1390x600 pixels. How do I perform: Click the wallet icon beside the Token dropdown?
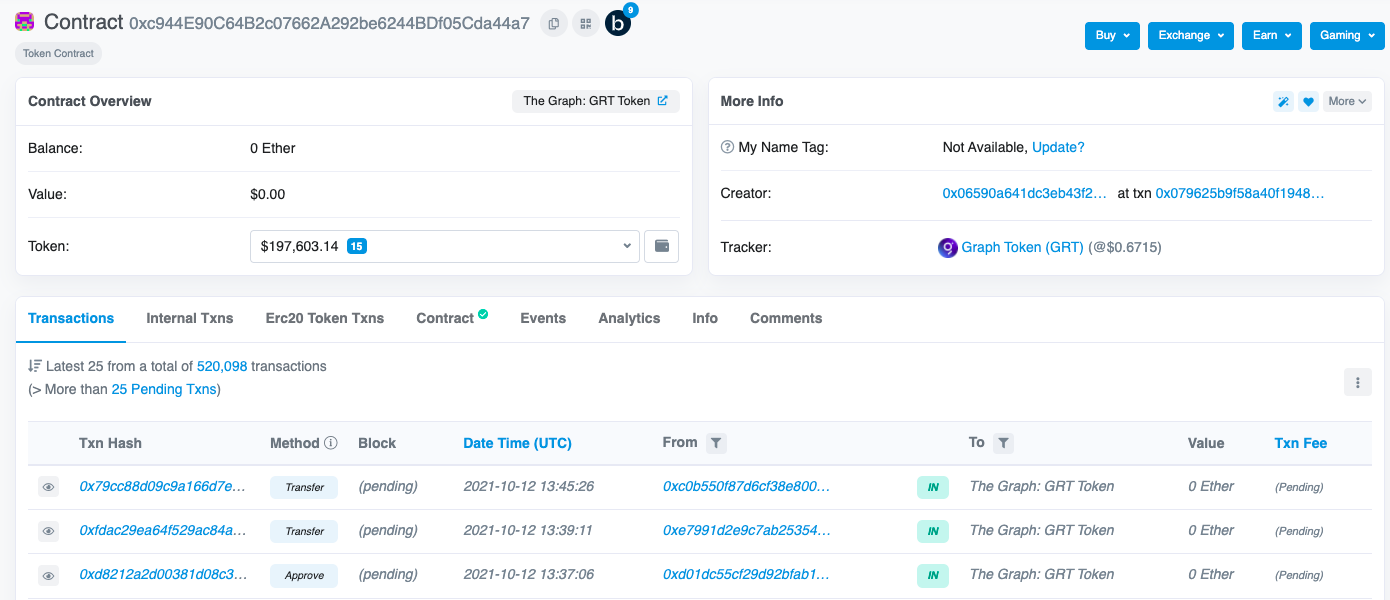pyautogui.click(x=661, y=246)
